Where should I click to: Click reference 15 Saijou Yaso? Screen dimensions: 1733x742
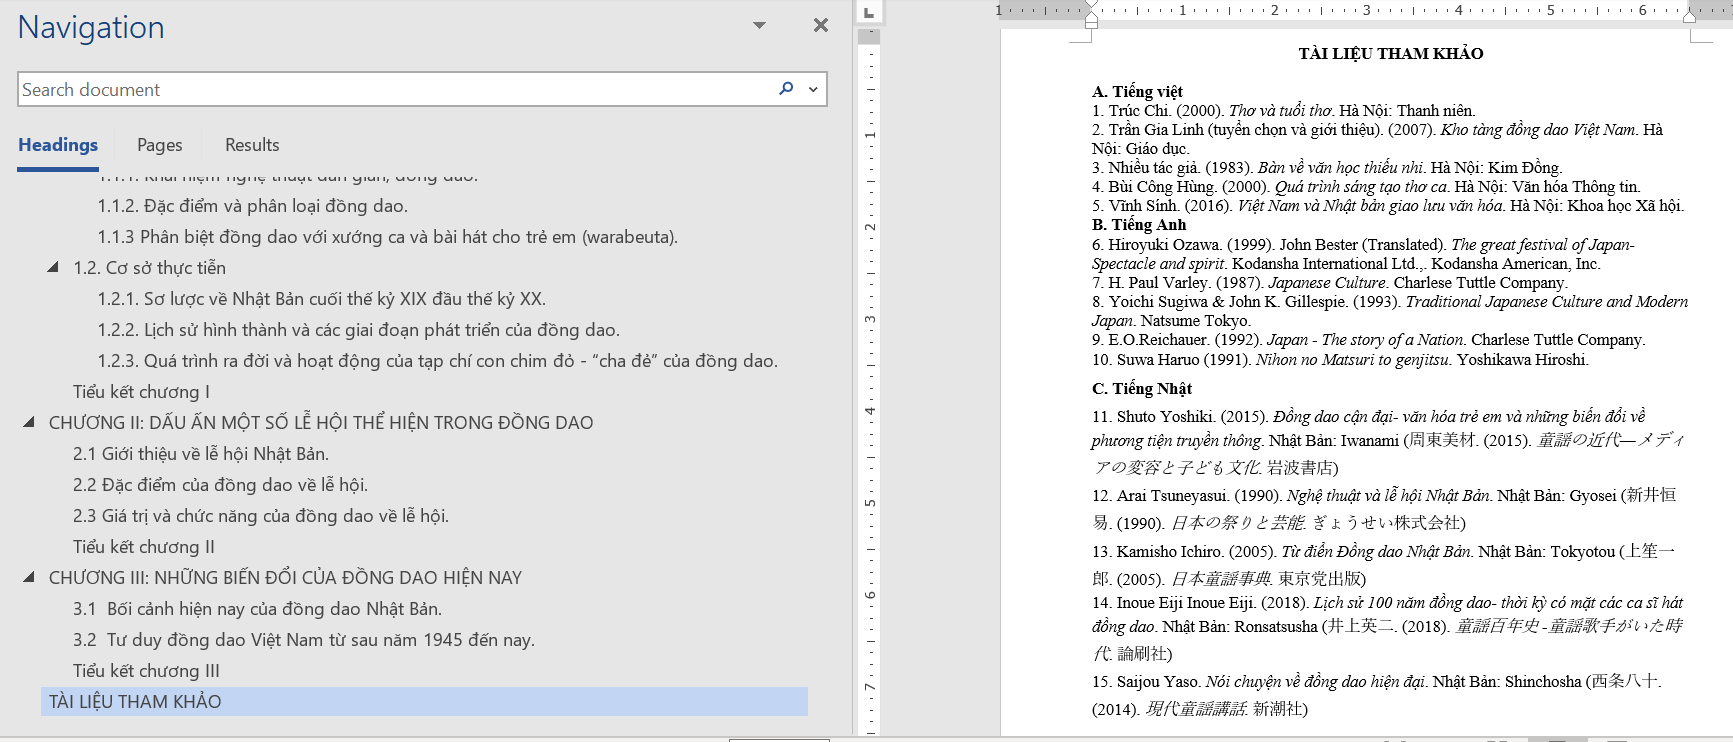tap(1377, 695)
